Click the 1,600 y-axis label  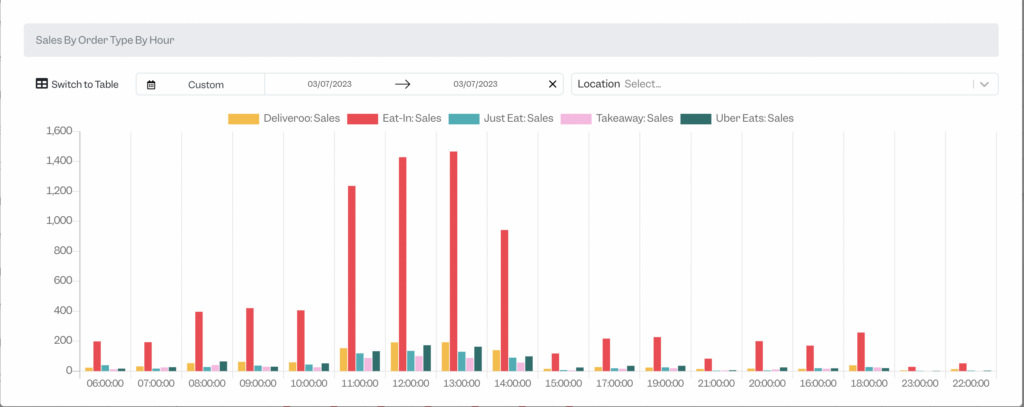(59, 131)
